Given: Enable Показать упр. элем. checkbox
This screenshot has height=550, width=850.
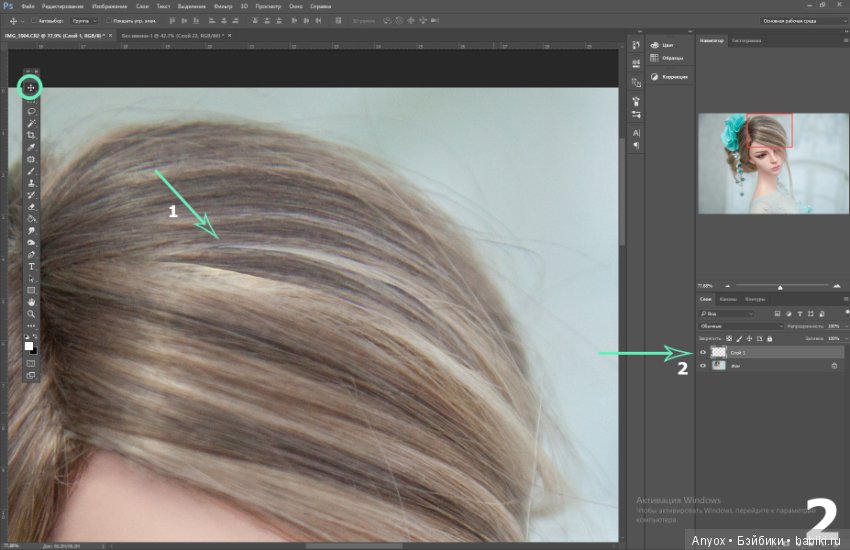Looking at the screenshot, I should [x=108, y=21].
